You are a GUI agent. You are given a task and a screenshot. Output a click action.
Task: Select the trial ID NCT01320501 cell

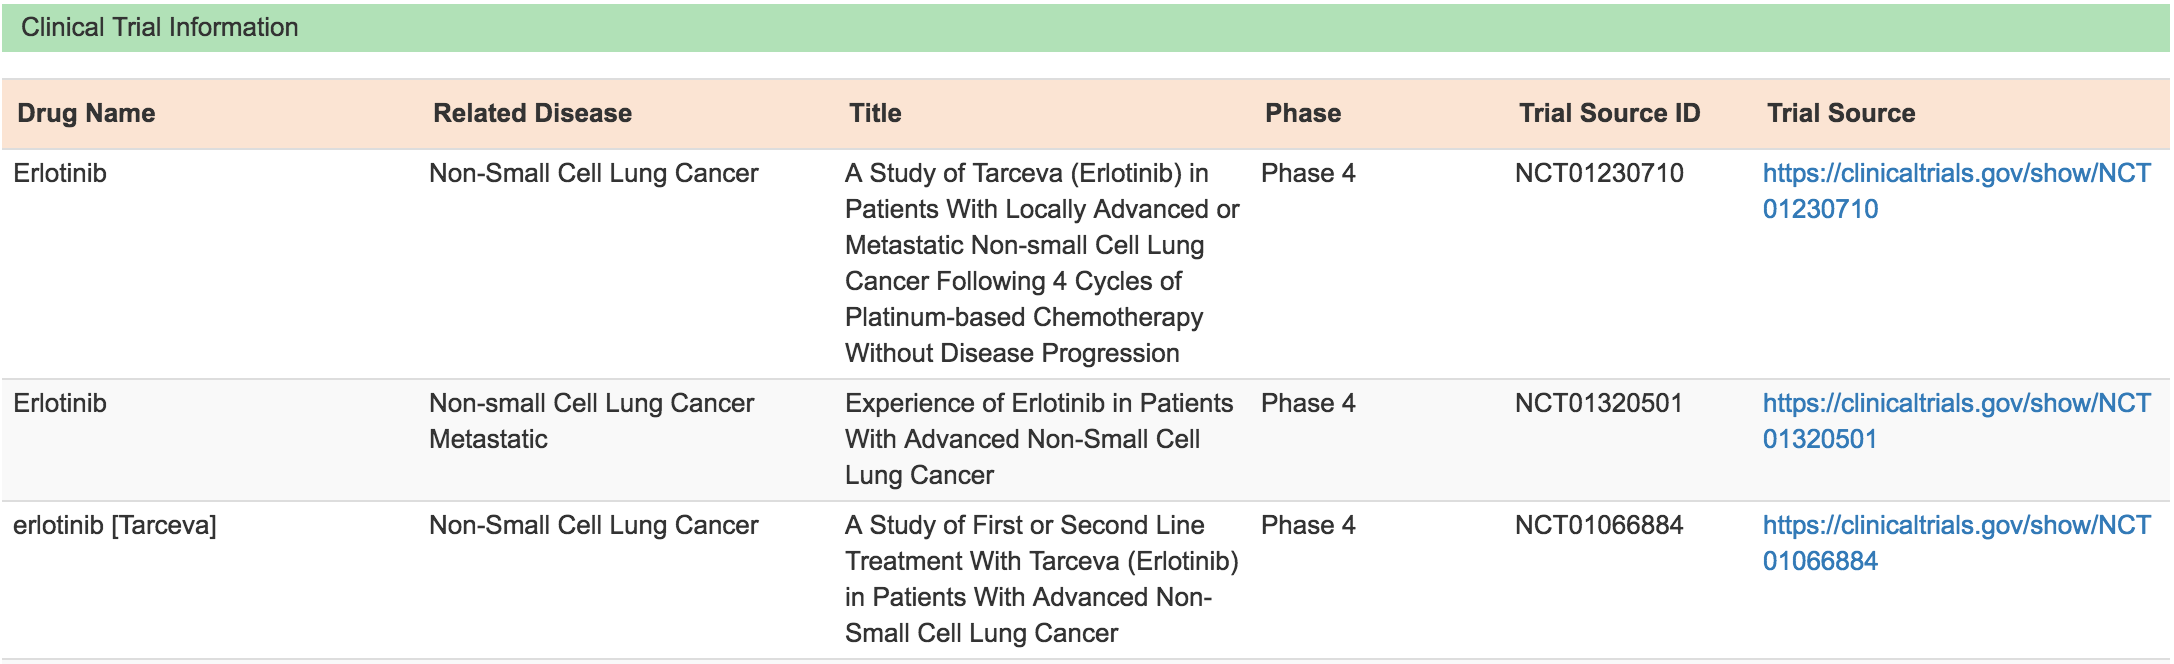pos(1599,403)
